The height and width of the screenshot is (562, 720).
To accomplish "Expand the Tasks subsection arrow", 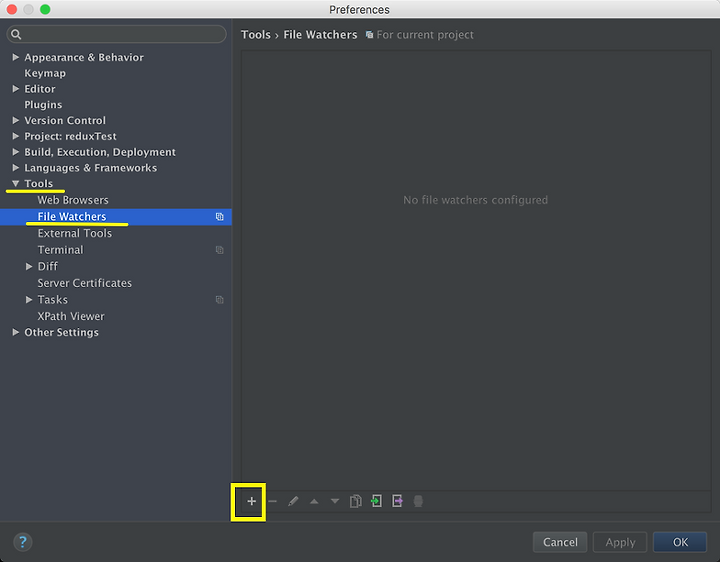I will pyautogui.click(x=29, y=300).
